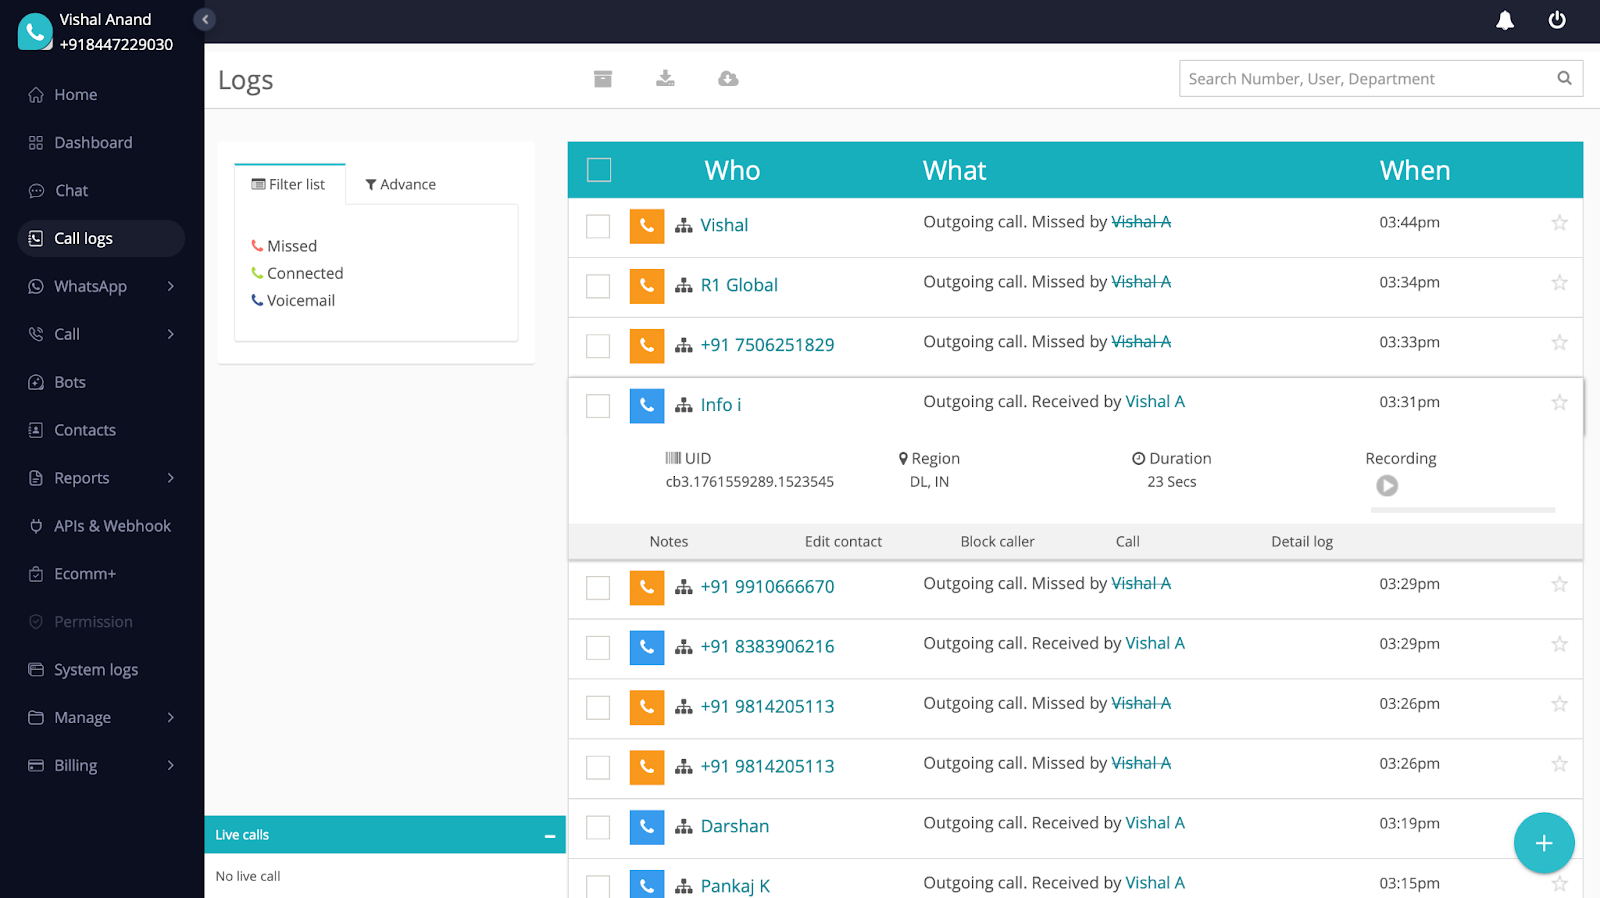The height and width of the screenshot is (898, 1600).
Task: Select the checkbox for Darshan call row
Action: (x=598, y=827)
